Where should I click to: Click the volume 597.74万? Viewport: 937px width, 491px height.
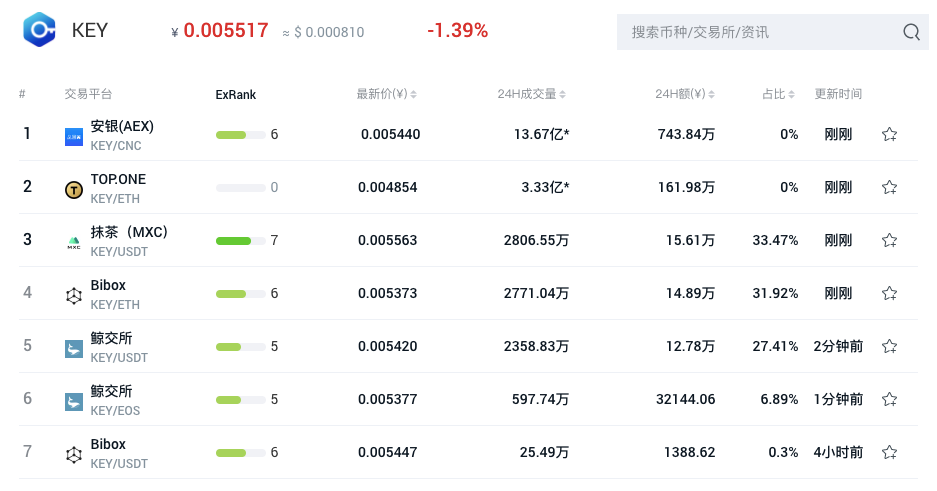[540, 399]
